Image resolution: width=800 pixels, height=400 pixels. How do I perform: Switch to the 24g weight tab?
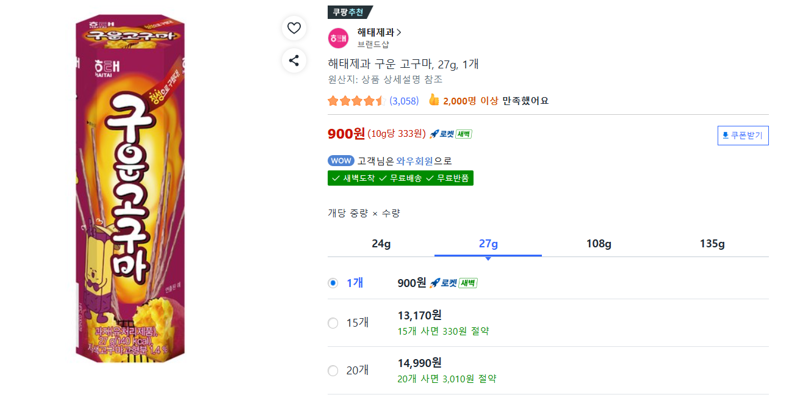coord(381,244)
